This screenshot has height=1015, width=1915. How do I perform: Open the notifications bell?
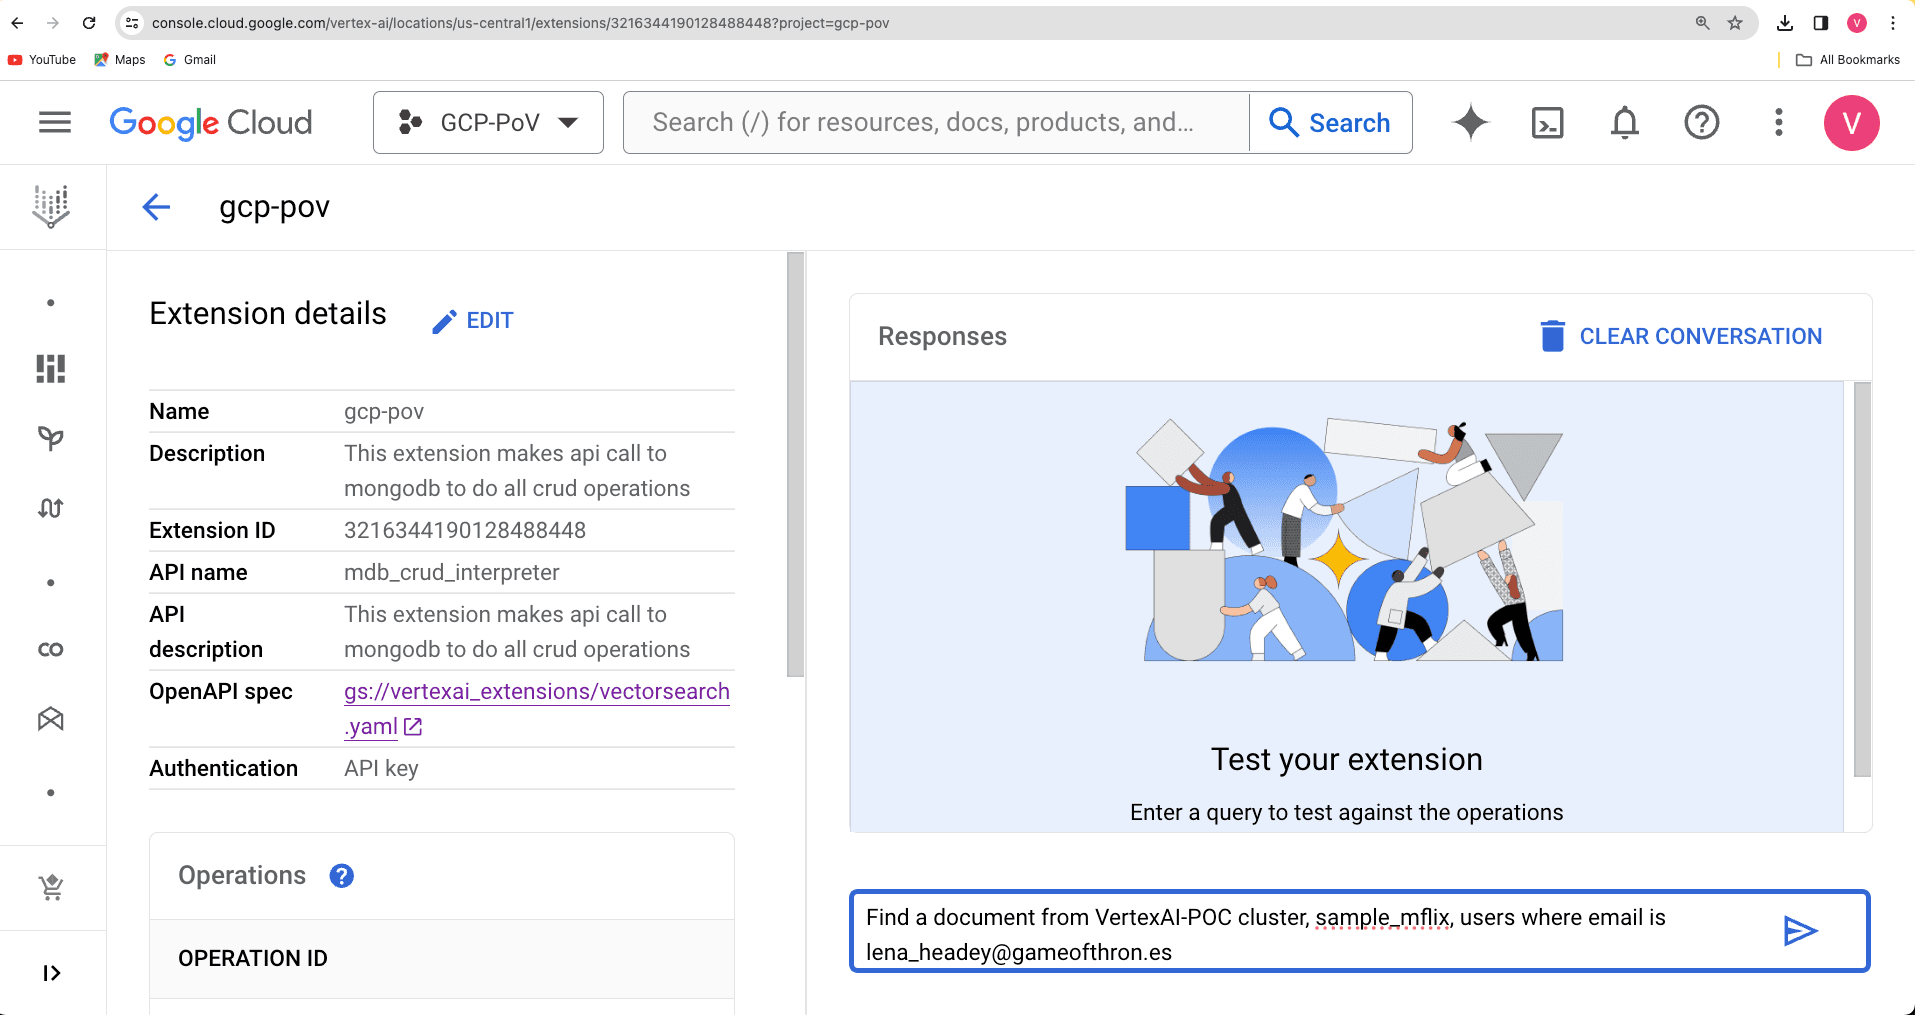click(x=1624, y=122)
